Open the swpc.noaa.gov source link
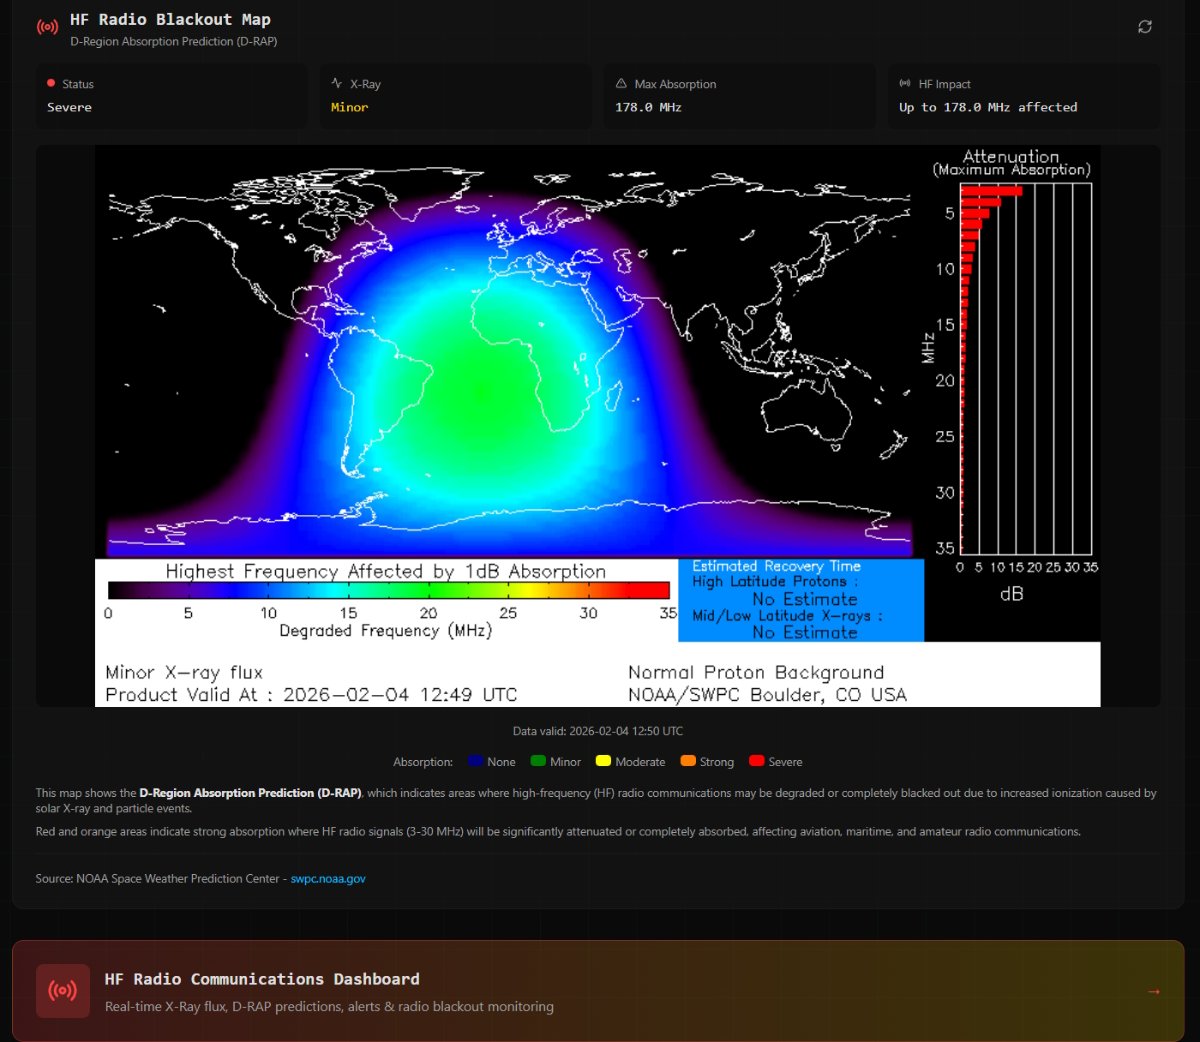The width and height of the screenshot is (1200, 1042). 328,879
